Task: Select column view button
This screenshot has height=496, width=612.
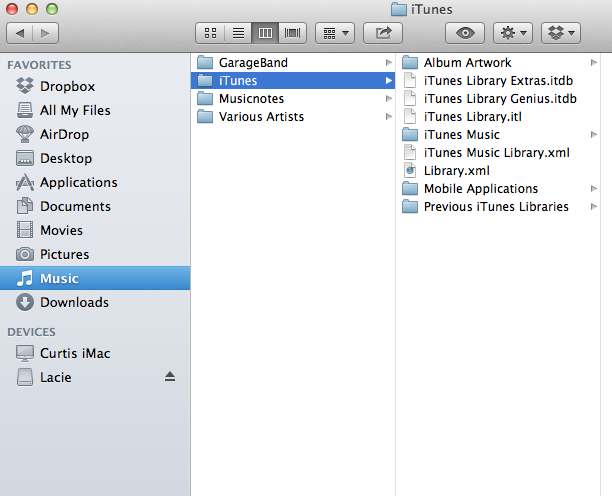Action: pyautogui.click(x=265, y=33)
